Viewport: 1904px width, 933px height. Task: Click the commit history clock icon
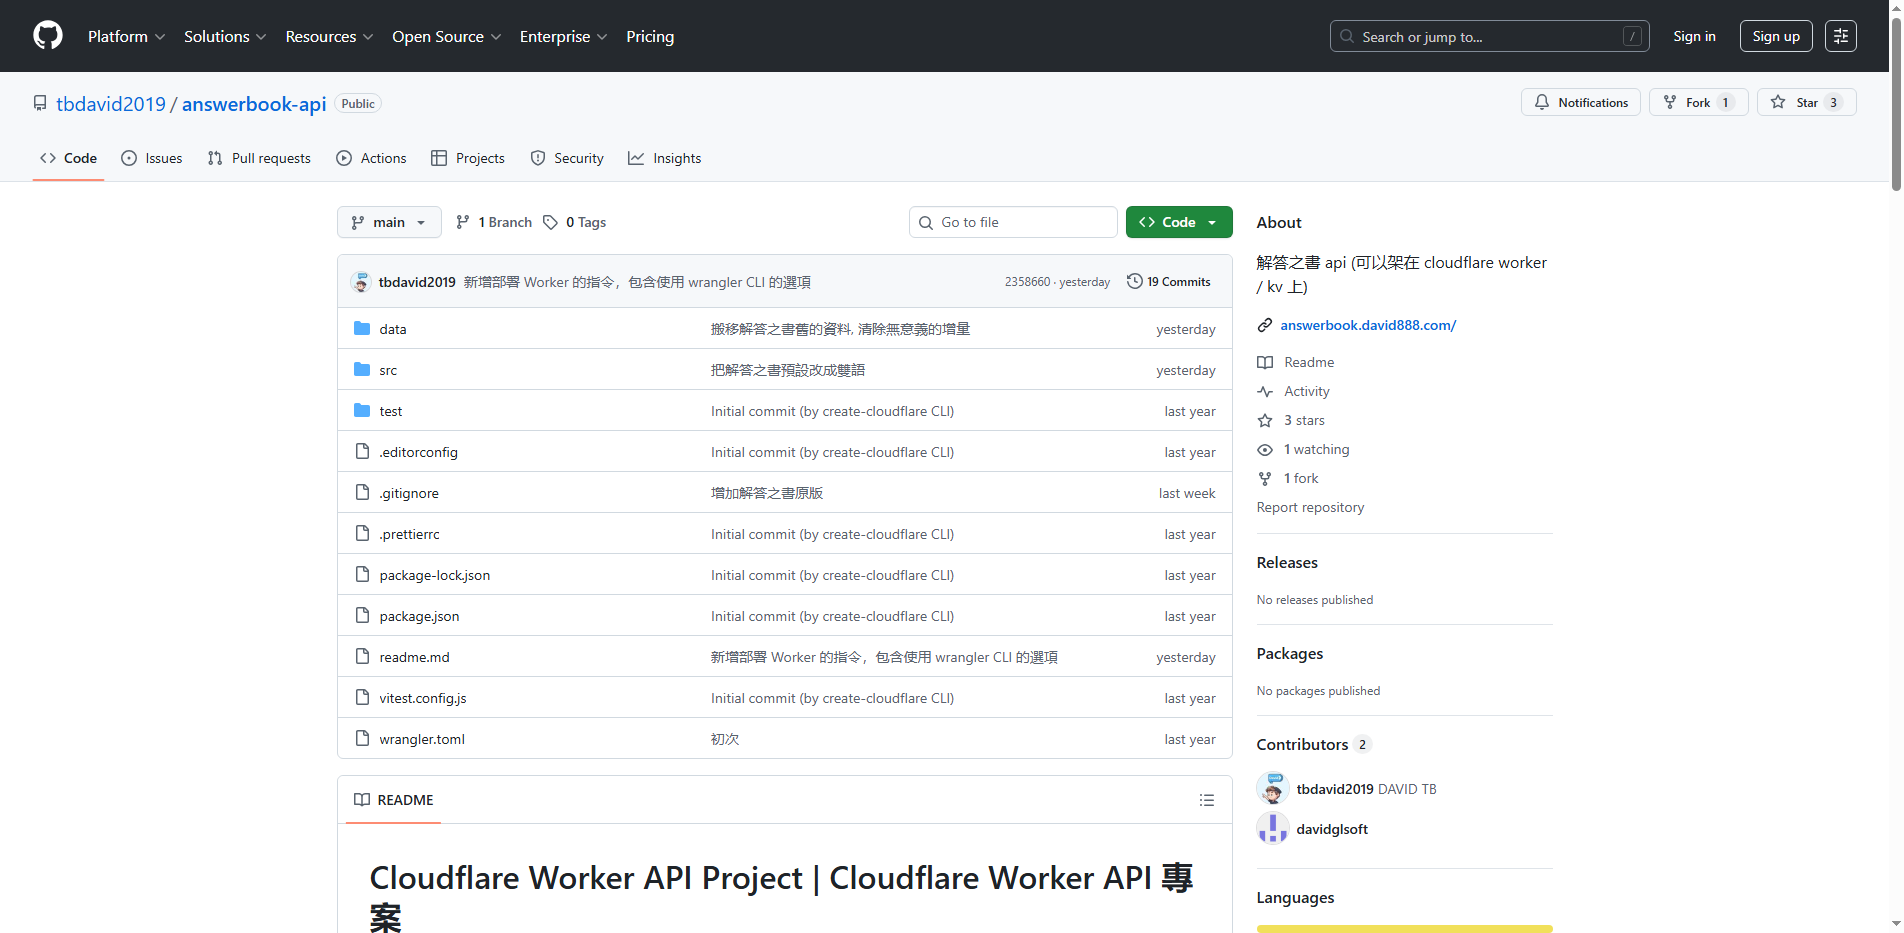tap(1134, 281)
